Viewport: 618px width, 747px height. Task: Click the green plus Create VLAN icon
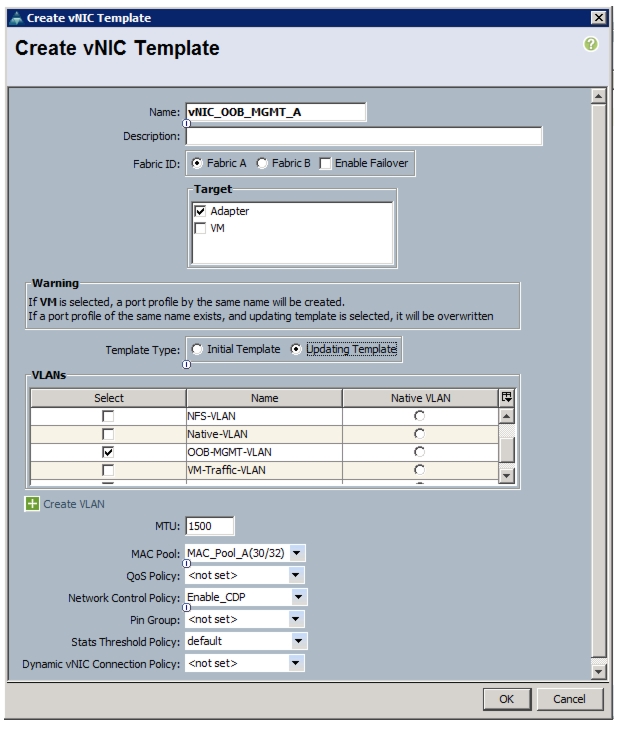coord(32,504)
